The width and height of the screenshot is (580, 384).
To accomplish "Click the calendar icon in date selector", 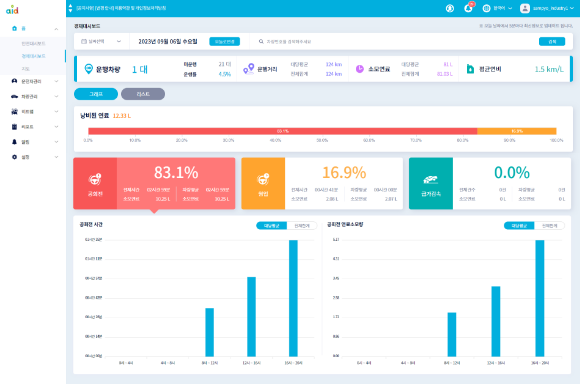I will tap(84, 41).
